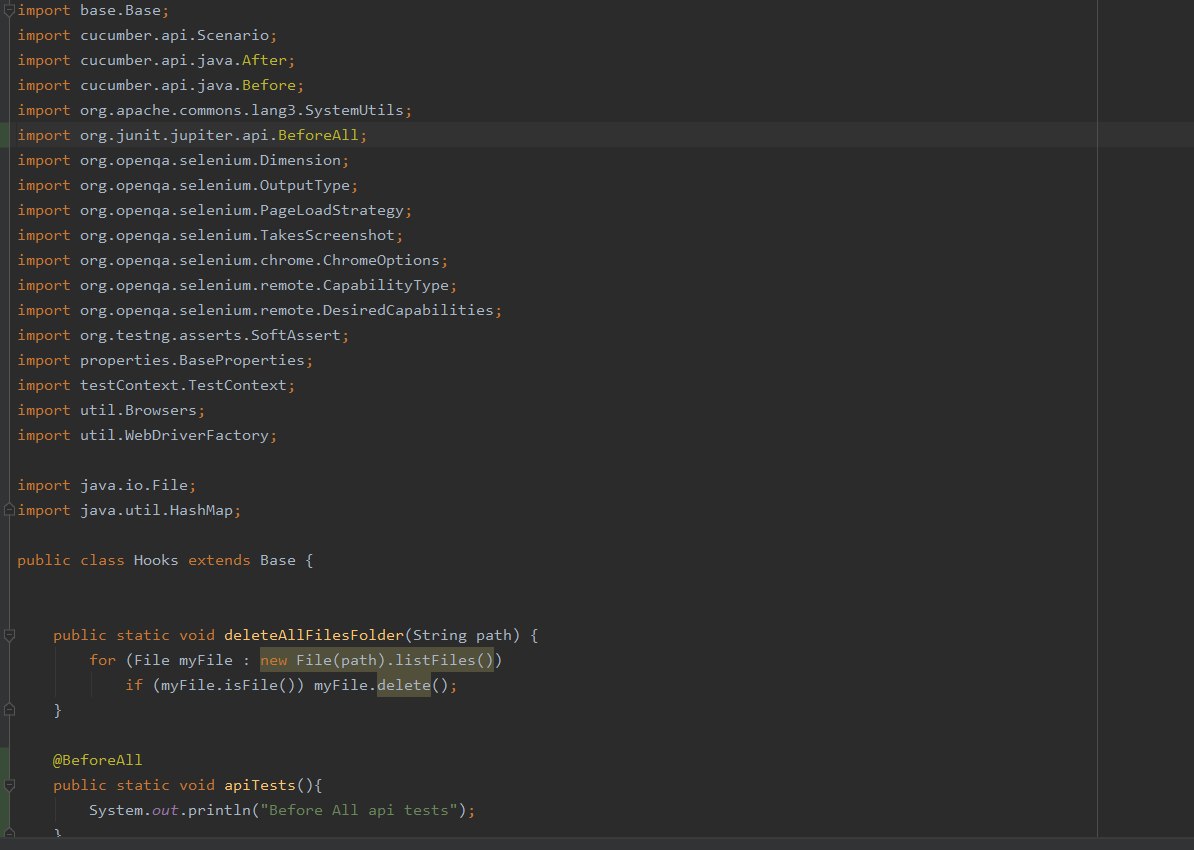Click method name 'apiTests'
The width and height of the screenshot is (1194, 850).
point(260,785)
